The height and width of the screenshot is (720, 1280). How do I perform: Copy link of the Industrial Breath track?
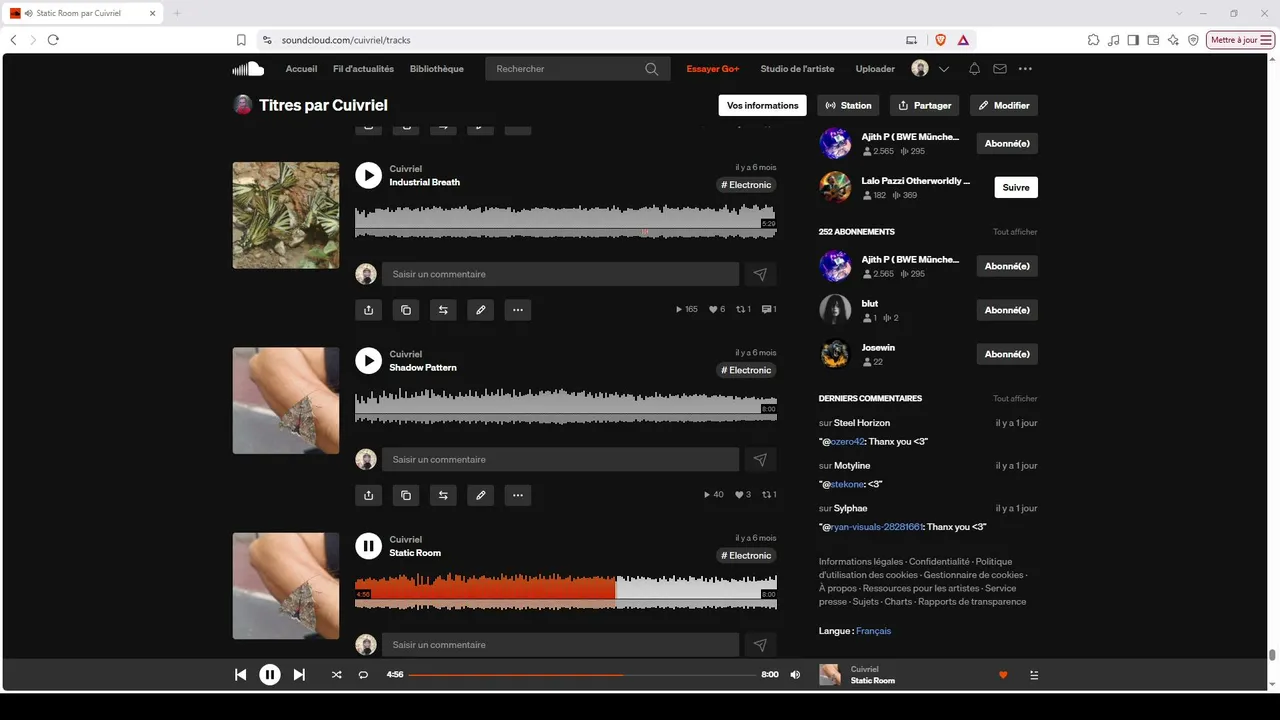pos(405,310)
